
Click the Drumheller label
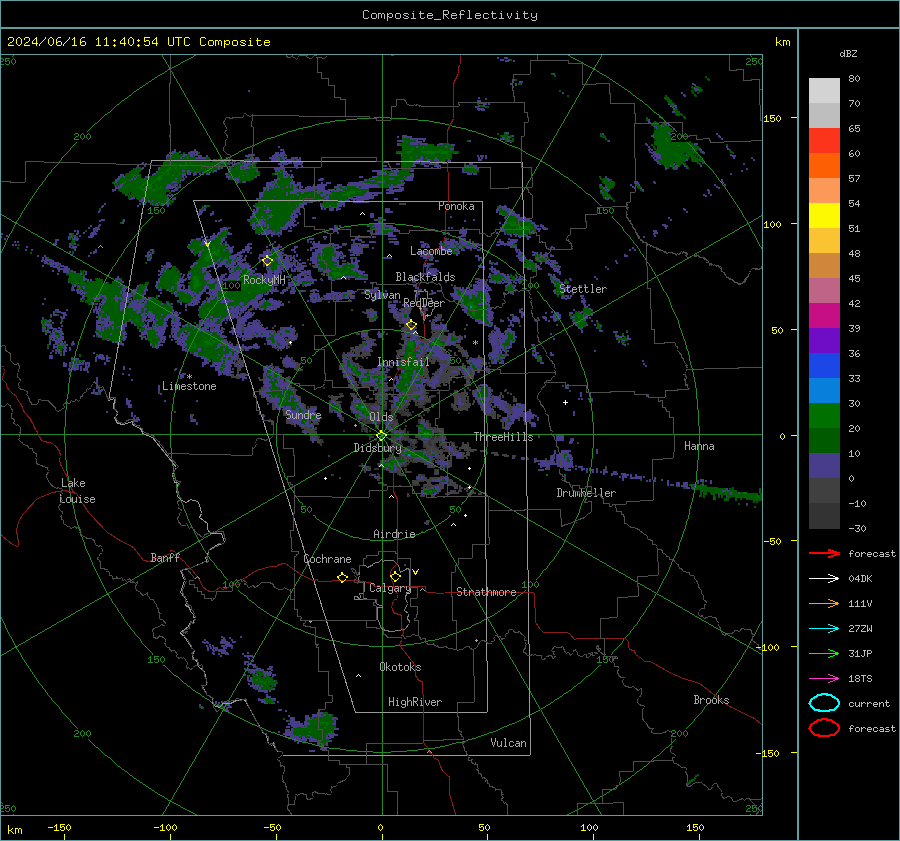586,493
